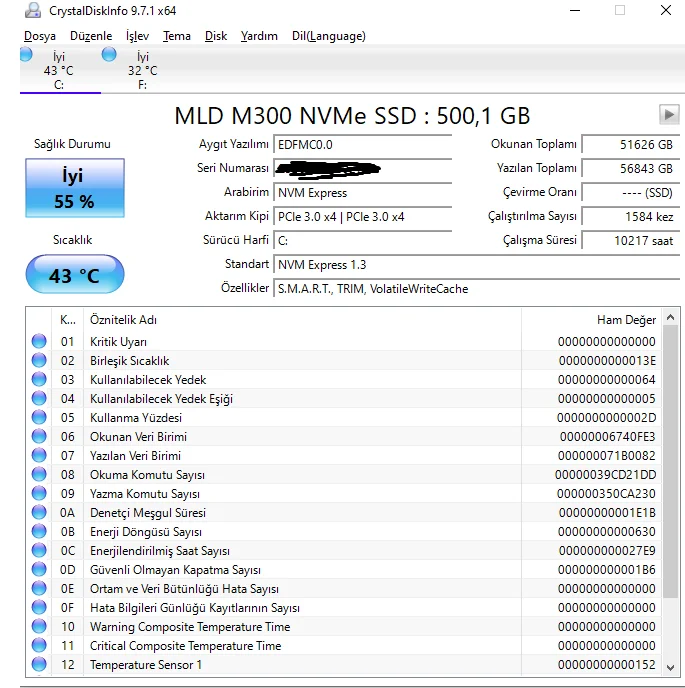This screenshot has width=685, height=688.
Task: Click the Çalıştırılma Sayısı value 1584 kez
Action: click(x=631, y=217)
